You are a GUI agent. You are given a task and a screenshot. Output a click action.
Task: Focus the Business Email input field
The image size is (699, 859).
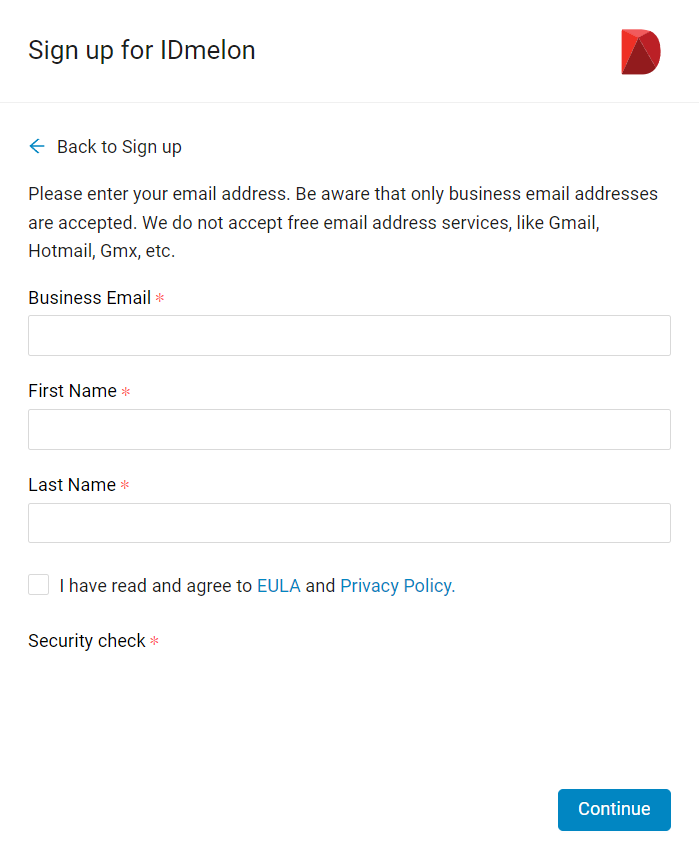[x=350, y=335]
